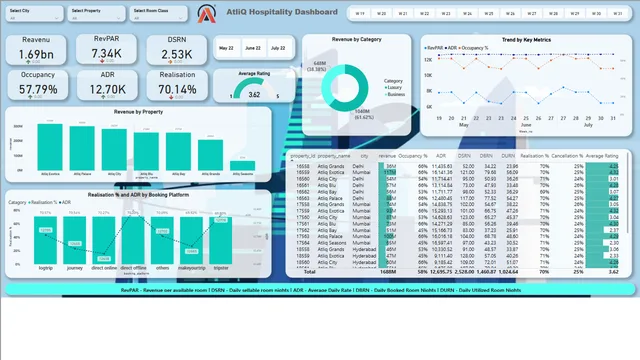The image size is (640, 360).
Task: Sort table by Cancellation % column header
Action: pyautogui.click(x=567, y=156)
